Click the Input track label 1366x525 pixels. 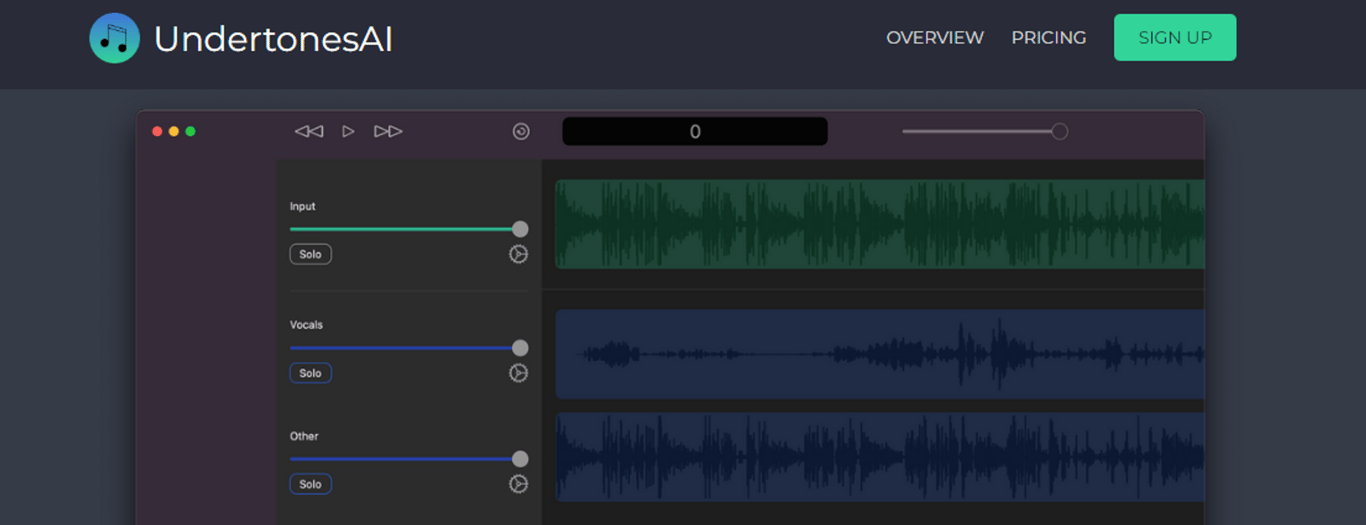coord(303,206)
